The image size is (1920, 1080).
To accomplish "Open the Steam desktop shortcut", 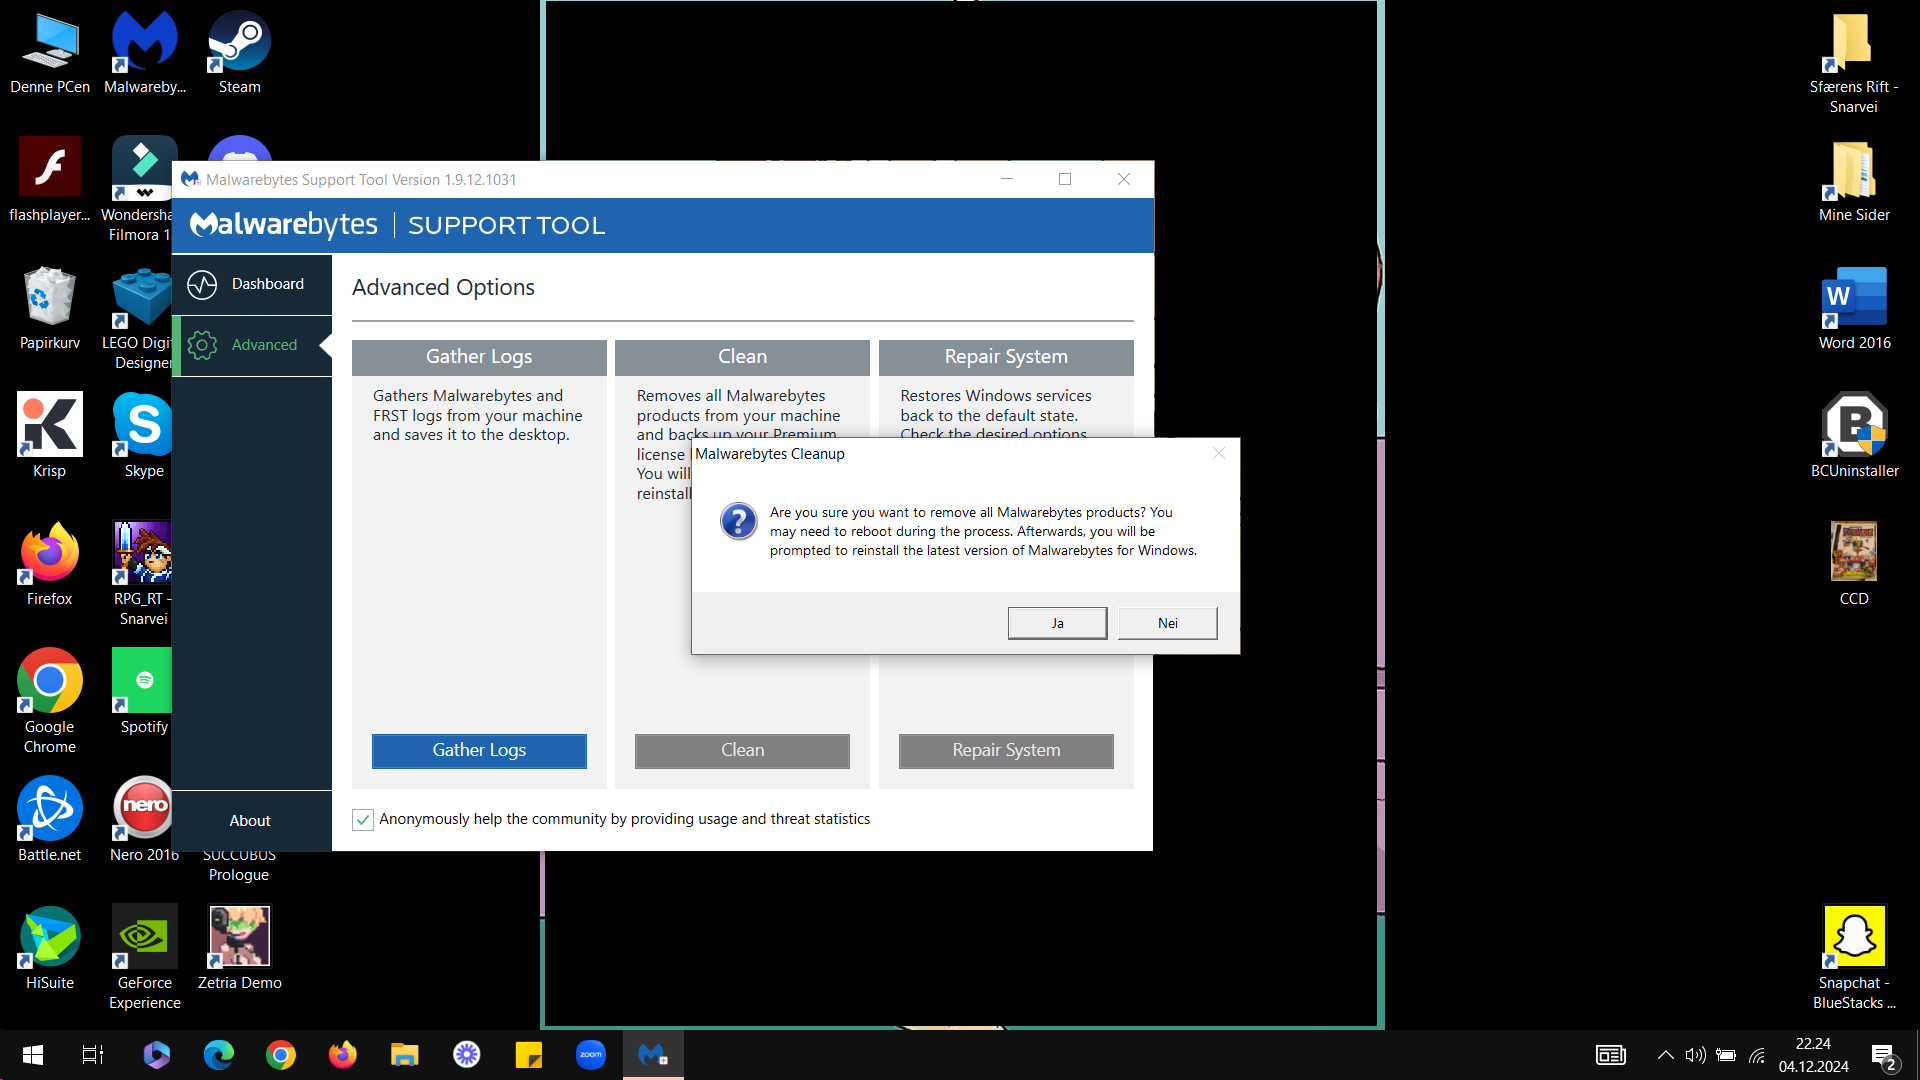I will point(239,53).
